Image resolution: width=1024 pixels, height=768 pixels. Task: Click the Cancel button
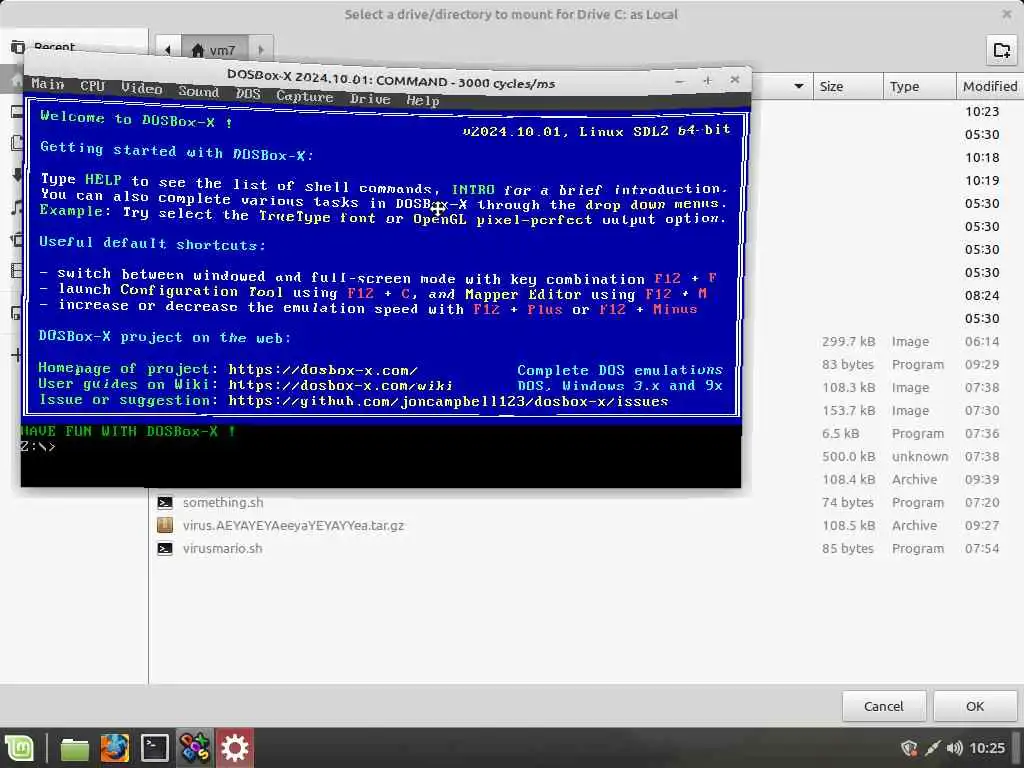point(884,706)
